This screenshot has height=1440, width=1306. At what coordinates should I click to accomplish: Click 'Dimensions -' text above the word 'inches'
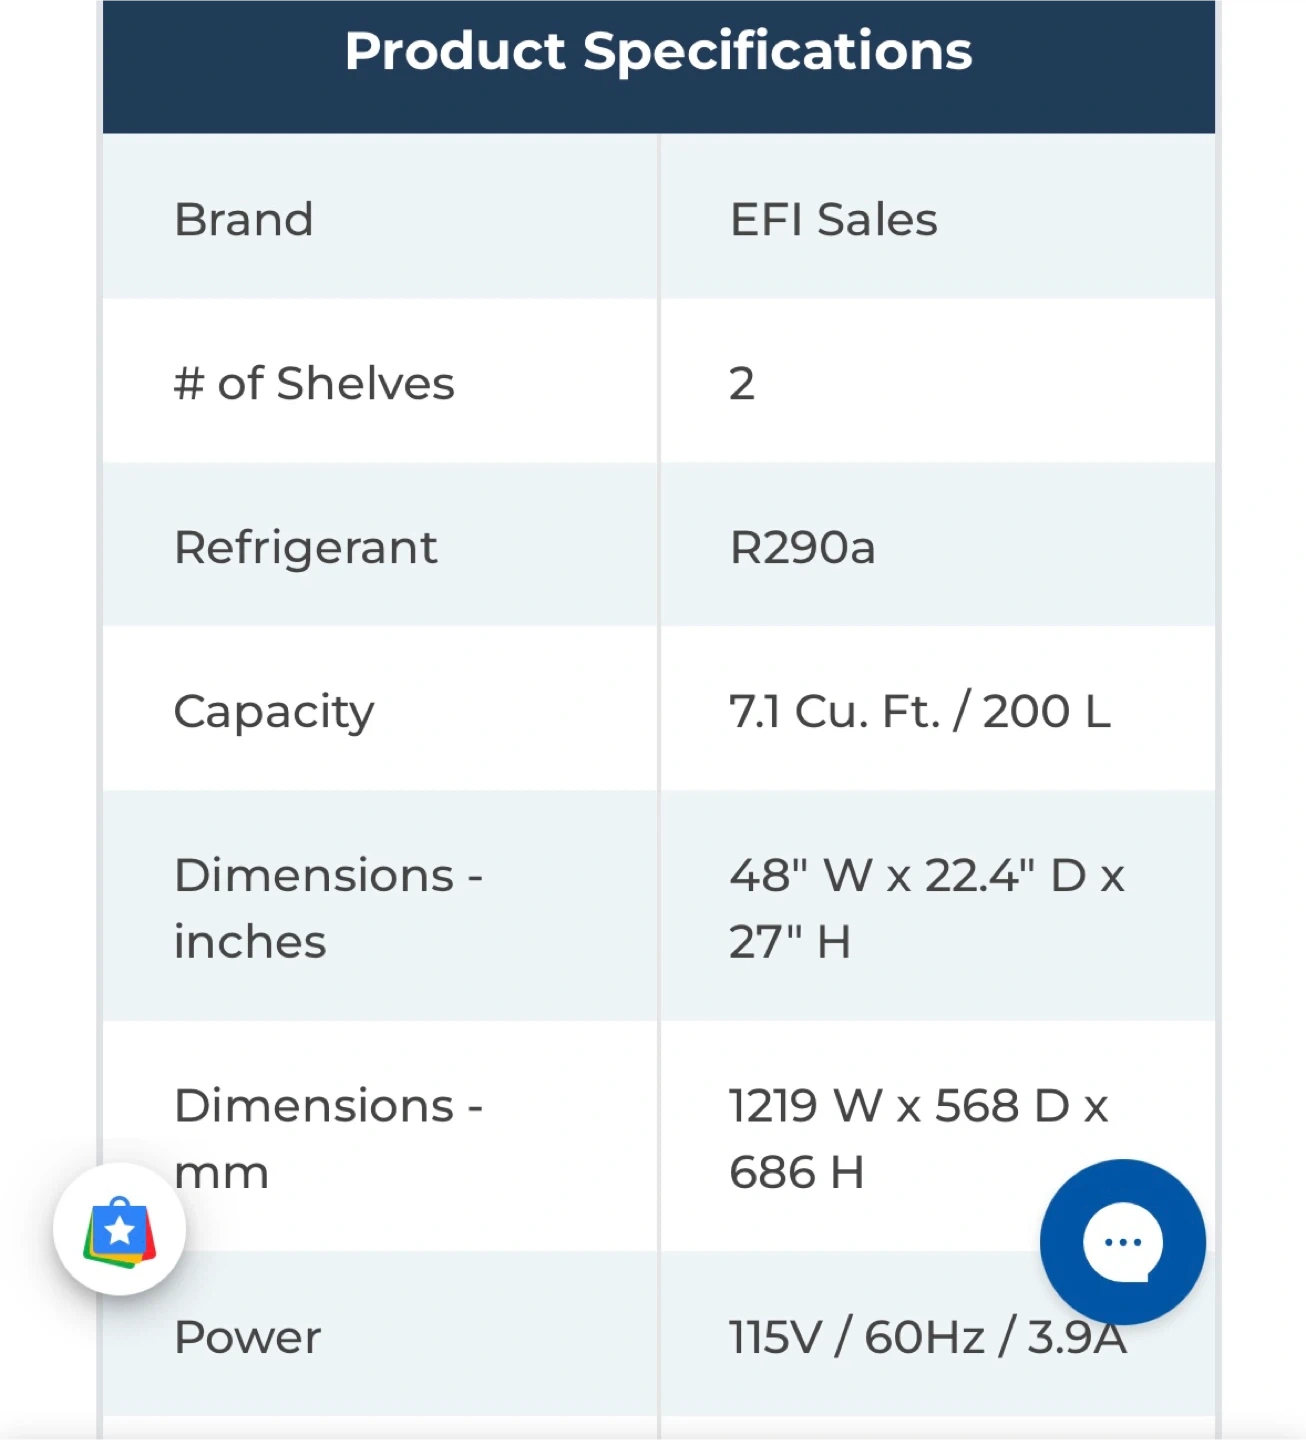328,876
